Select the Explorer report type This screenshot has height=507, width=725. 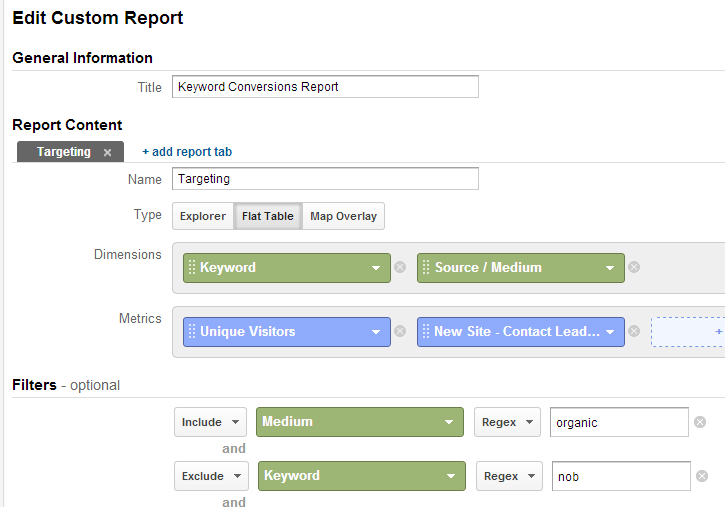pos(203,216)
